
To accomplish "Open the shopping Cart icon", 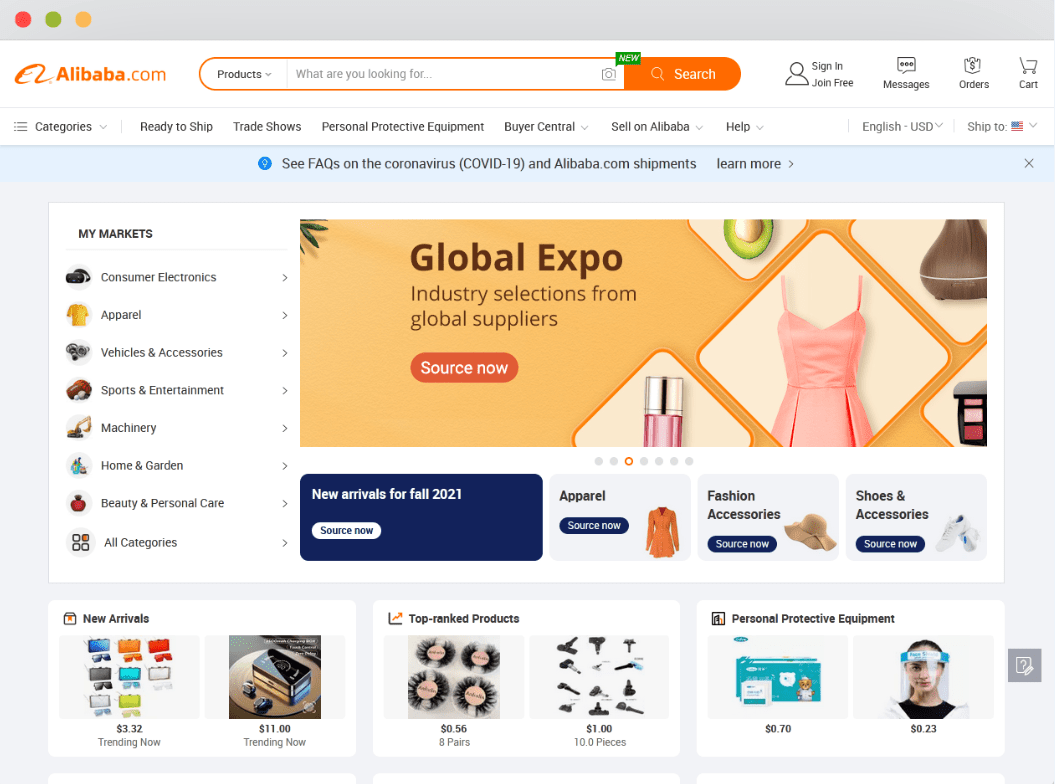I will (1028, 65).
